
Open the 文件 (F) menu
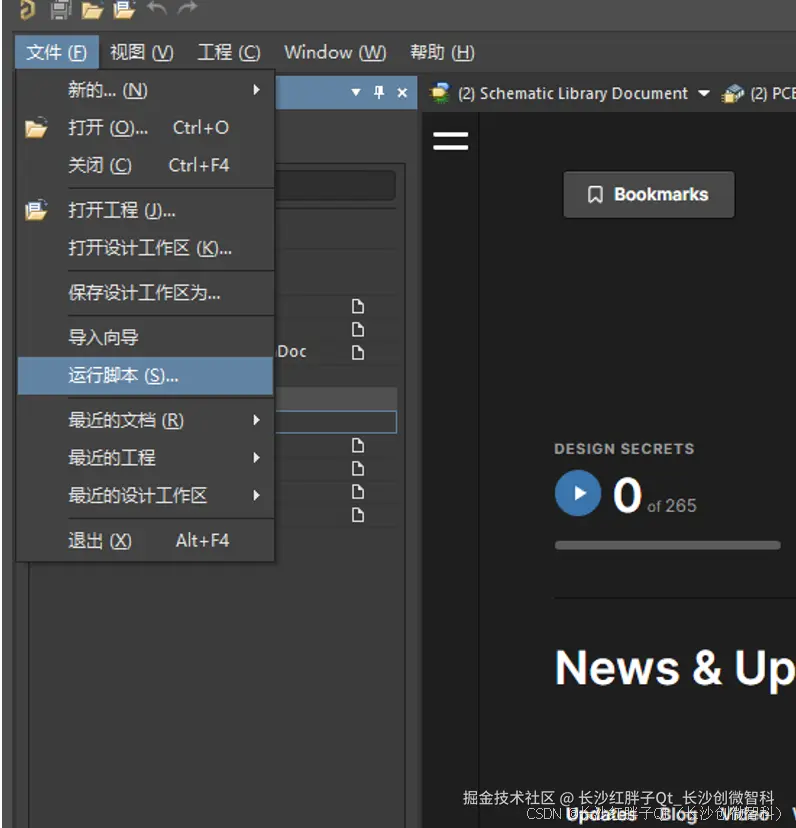click(x=57, y=52)
